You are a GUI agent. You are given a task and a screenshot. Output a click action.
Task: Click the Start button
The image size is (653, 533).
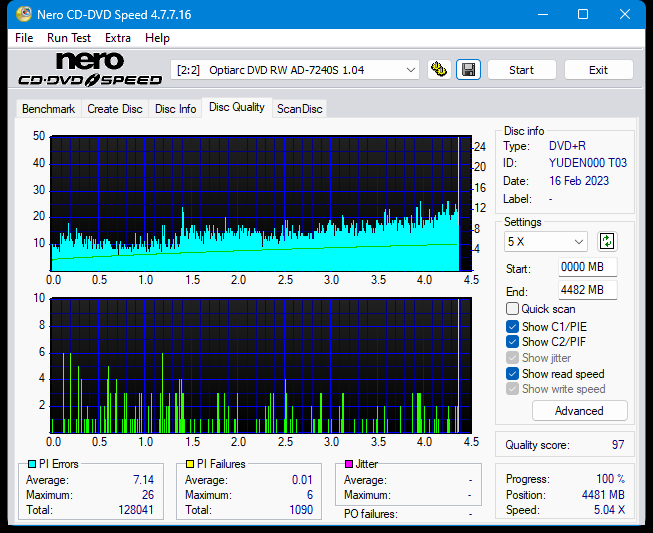[521, 70]
